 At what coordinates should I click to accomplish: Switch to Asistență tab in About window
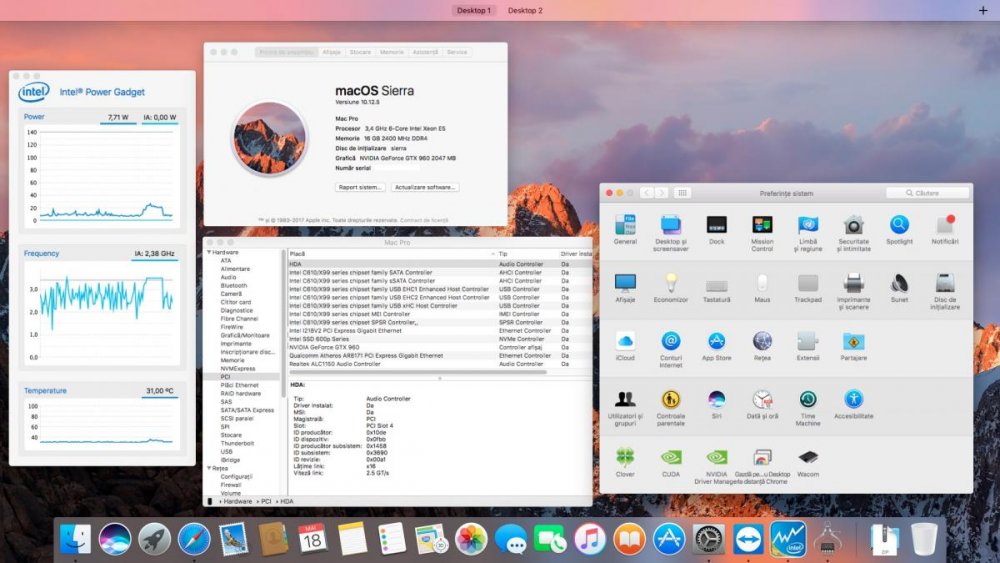(x=425, y=52)
